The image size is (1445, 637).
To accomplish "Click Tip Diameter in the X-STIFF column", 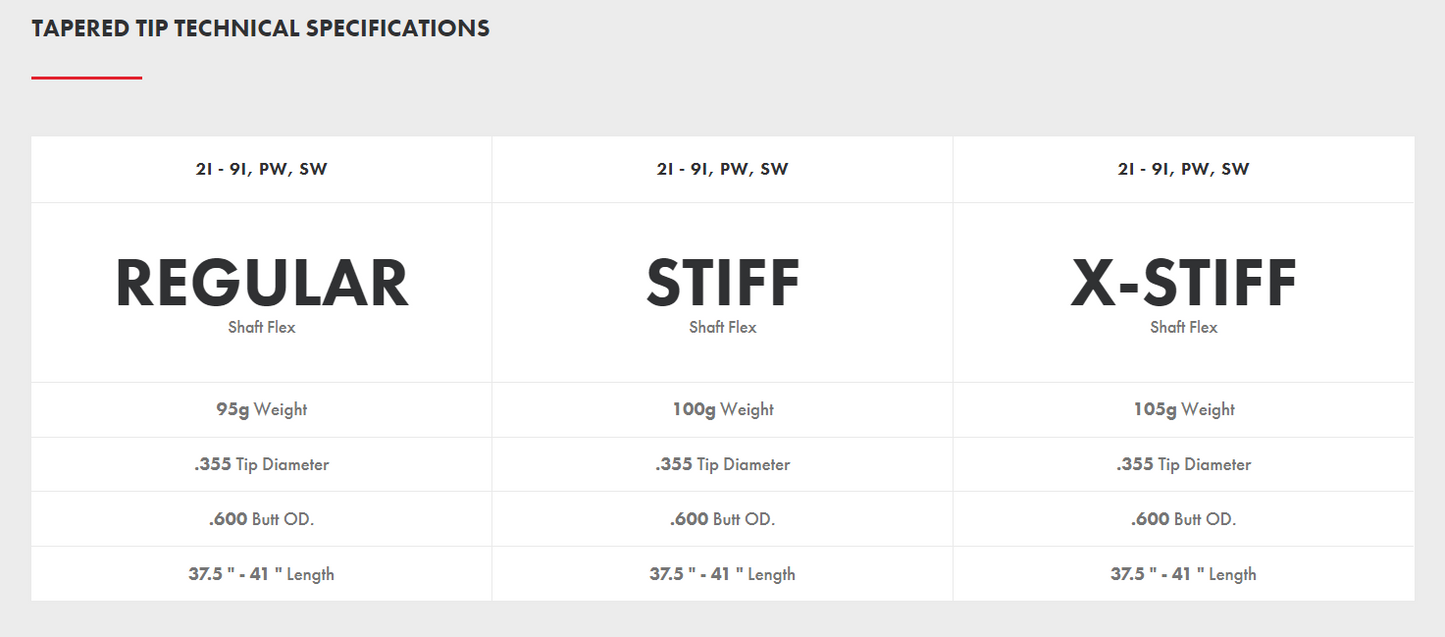I will tap(1184, 464).
